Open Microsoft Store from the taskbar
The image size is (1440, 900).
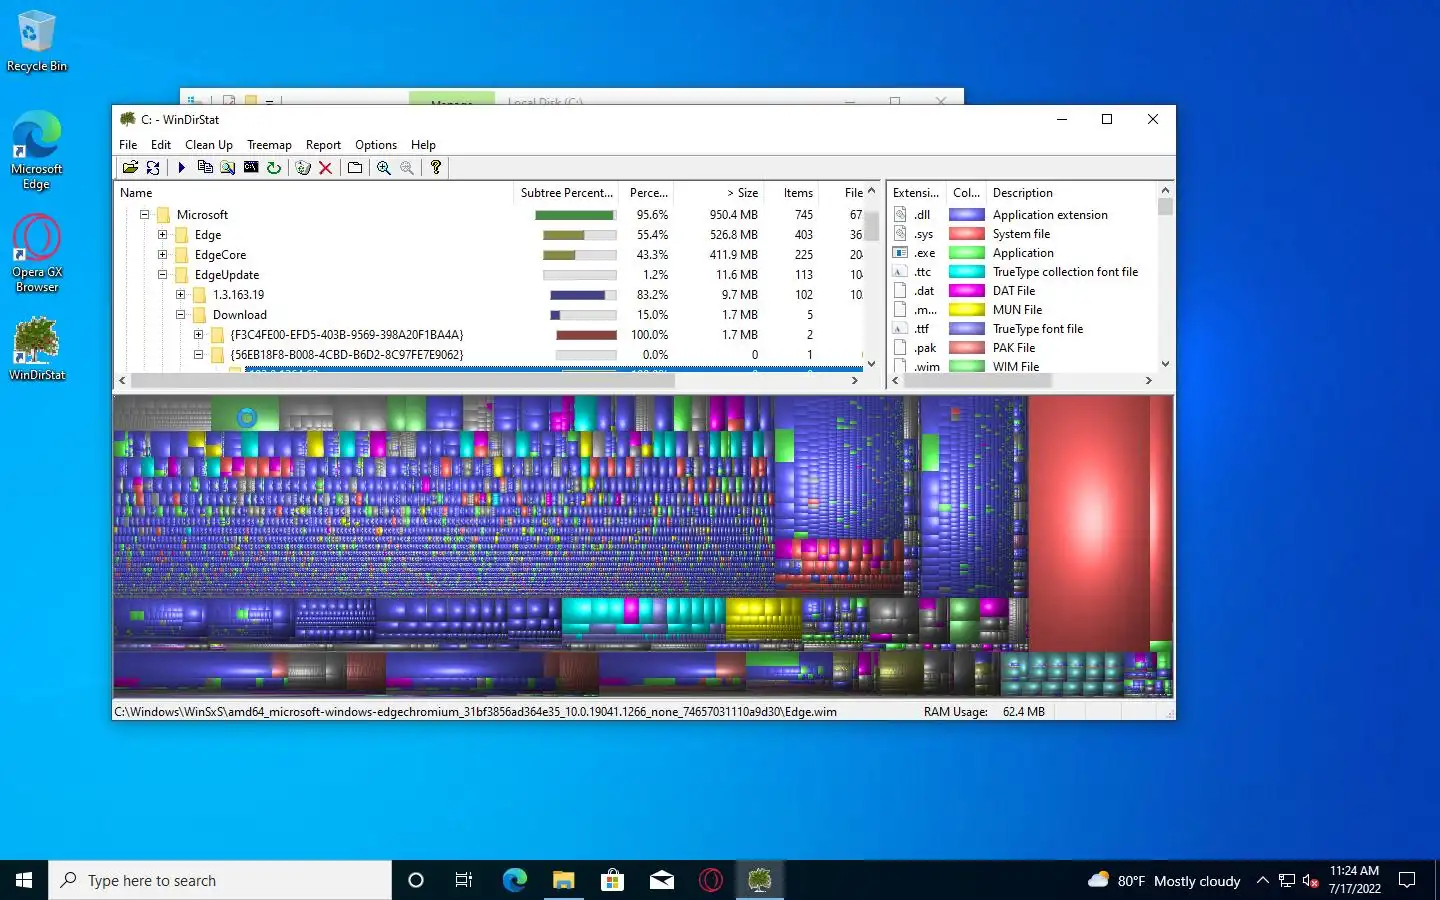click(x=612, y=880)
